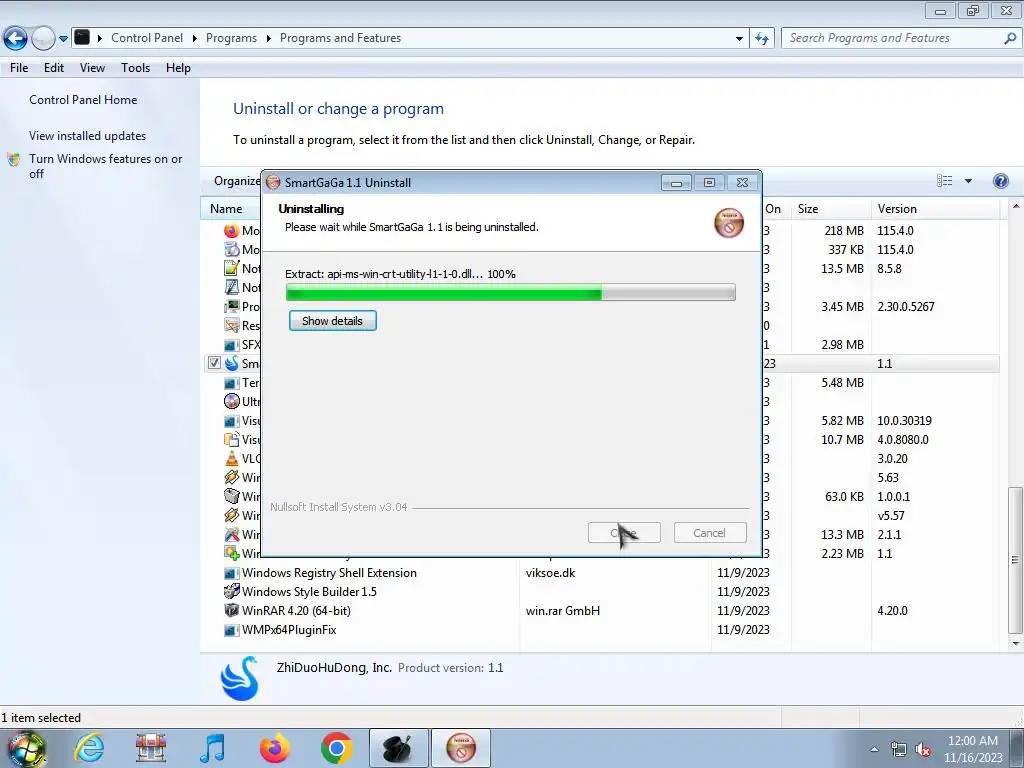Click the large swan icon in details pane
The image size is (1024, 768).
point(239,679)
